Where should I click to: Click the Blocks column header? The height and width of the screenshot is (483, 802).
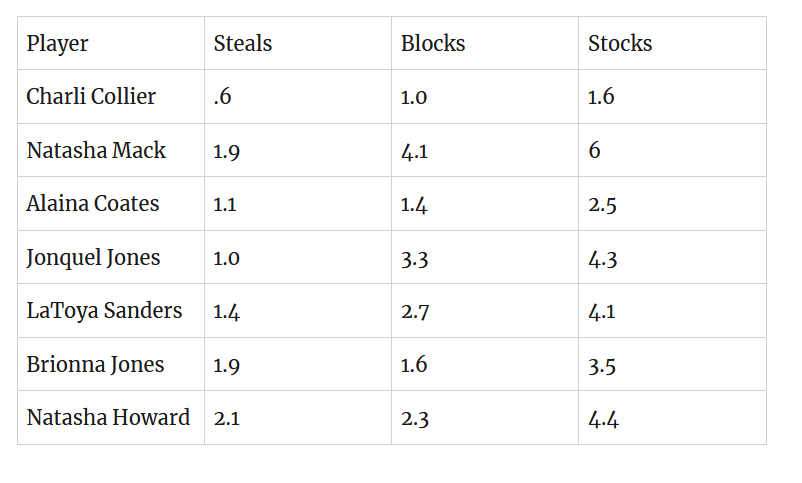click(x=433, y=44)
